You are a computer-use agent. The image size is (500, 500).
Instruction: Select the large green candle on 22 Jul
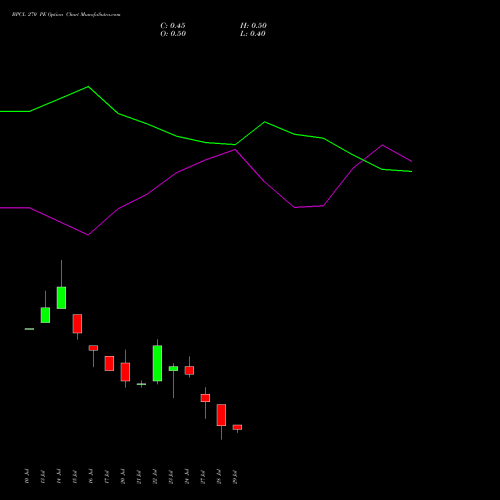click(157, 363)
